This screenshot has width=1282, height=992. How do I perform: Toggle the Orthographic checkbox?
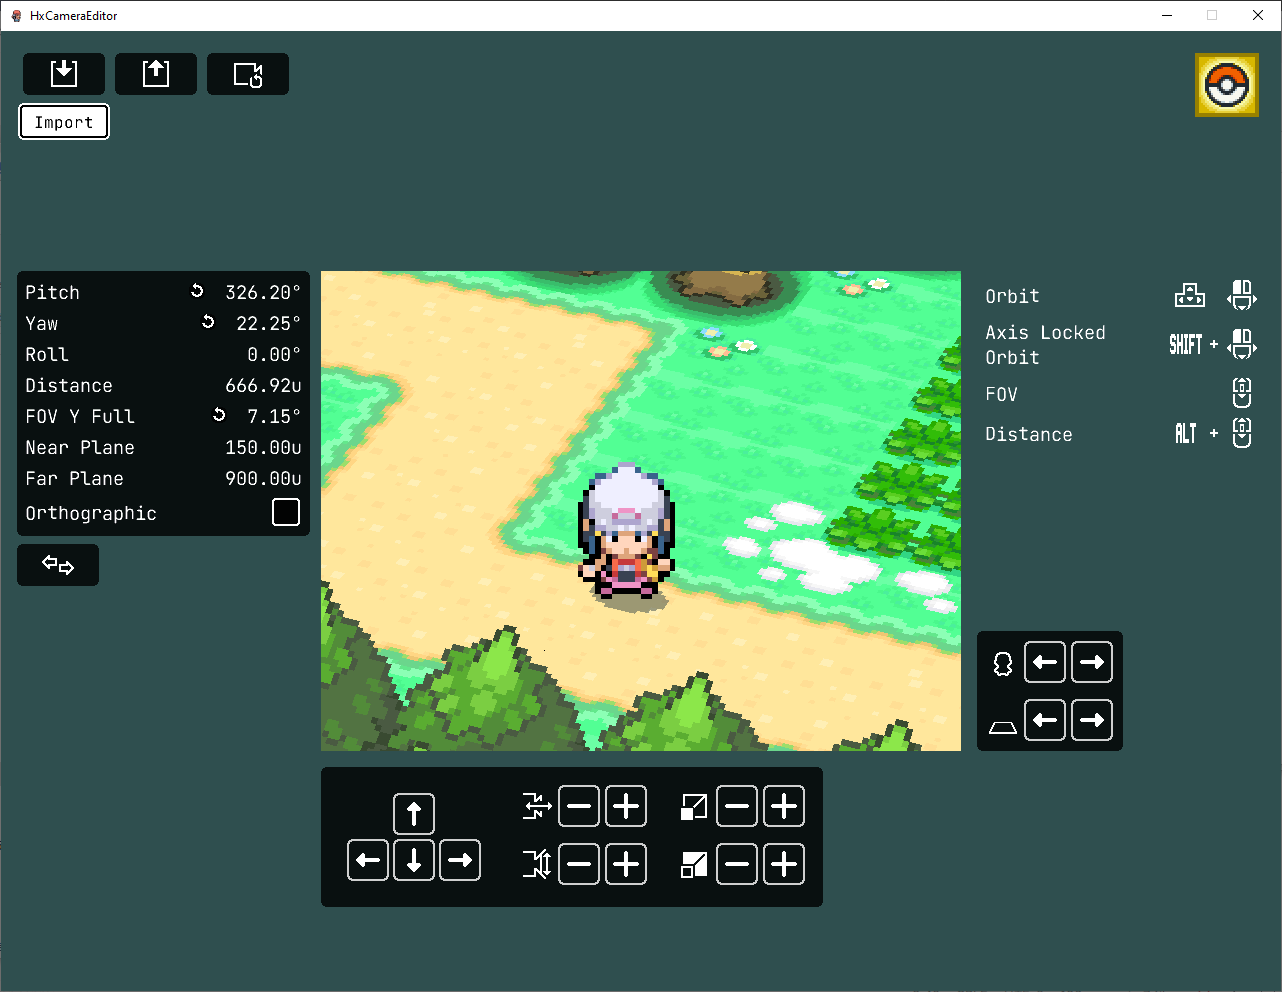(286, 512)
